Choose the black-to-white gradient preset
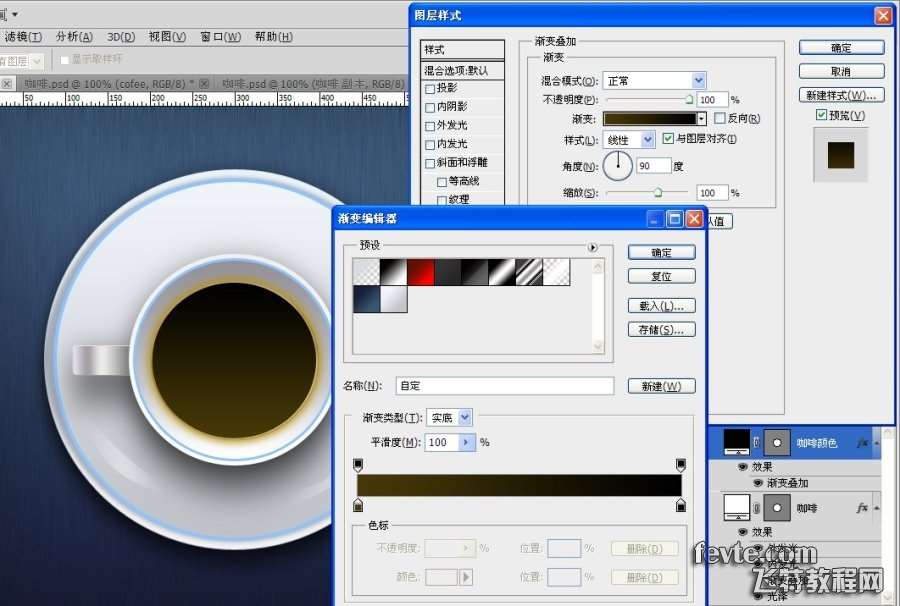This screenshot has height=606, width=900. click(394, 272)
